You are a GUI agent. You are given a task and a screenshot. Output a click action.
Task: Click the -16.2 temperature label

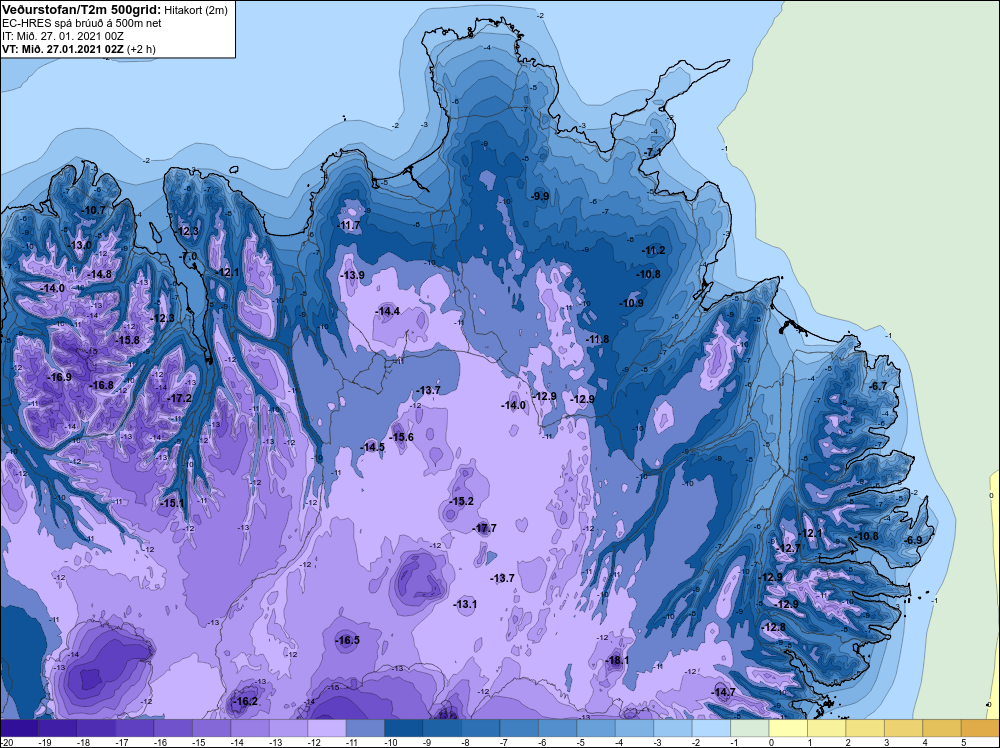[x=246, y=701]
